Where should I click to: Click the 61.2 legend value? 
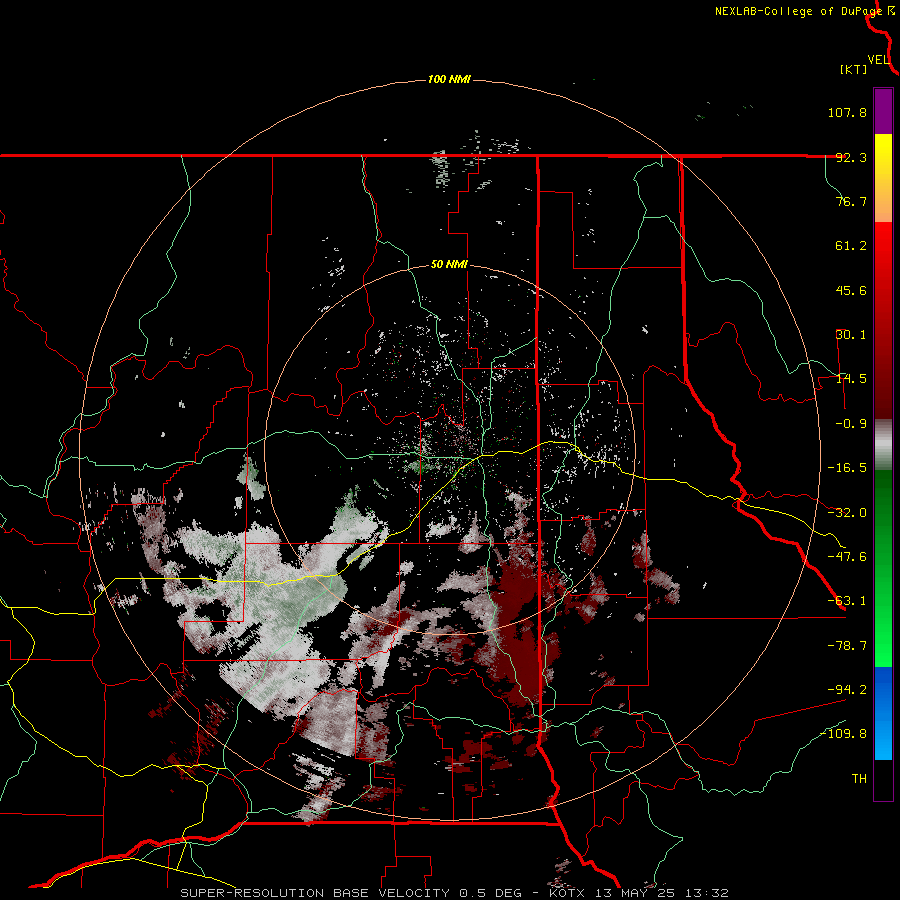[851, 246]
